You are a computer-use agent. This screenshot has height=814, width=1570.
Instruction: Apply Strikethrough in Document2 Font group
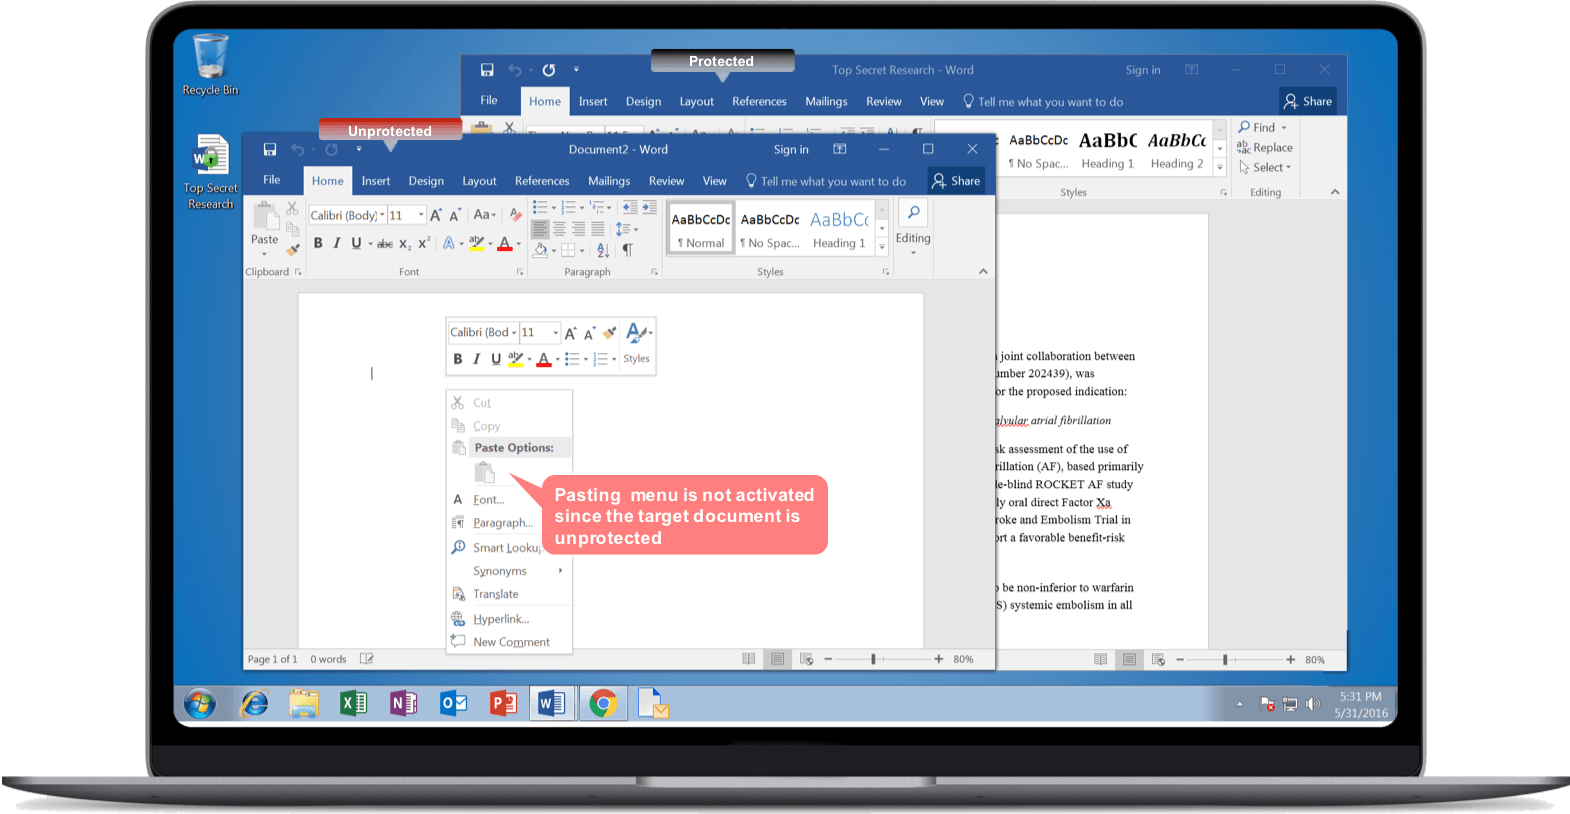[x=385, y=244]
